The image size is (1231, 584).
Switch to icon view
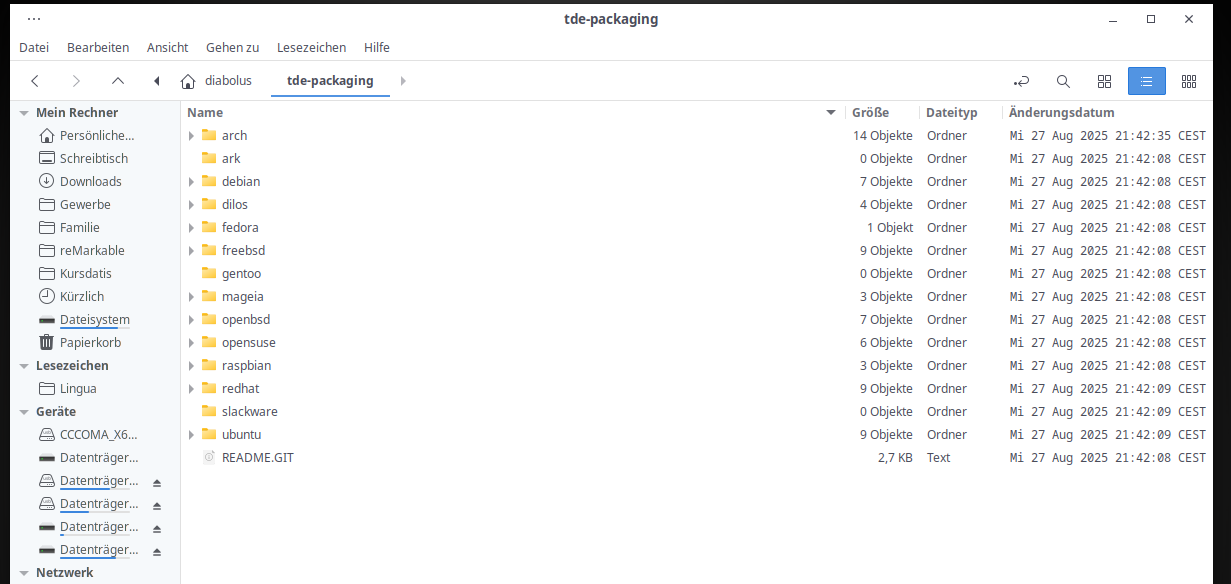point(1104,81)
